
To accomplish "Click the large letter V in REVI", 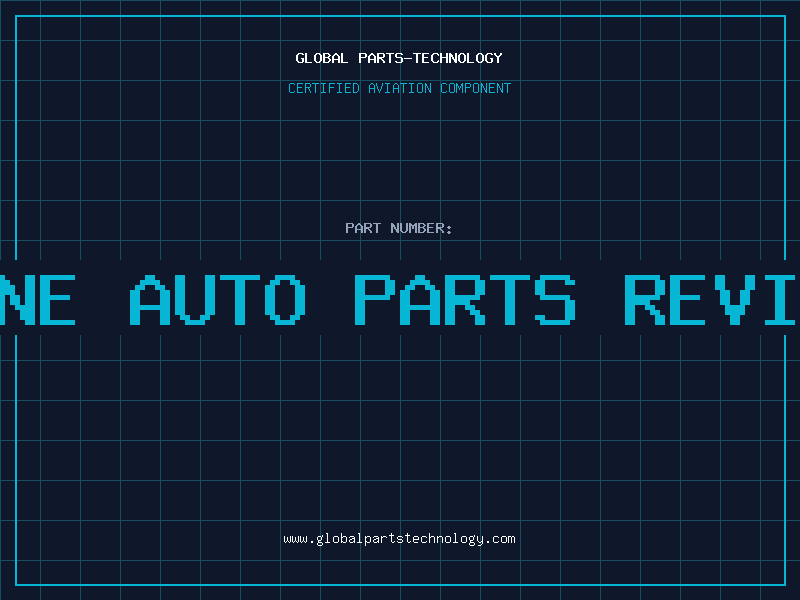I will point(735,299).
